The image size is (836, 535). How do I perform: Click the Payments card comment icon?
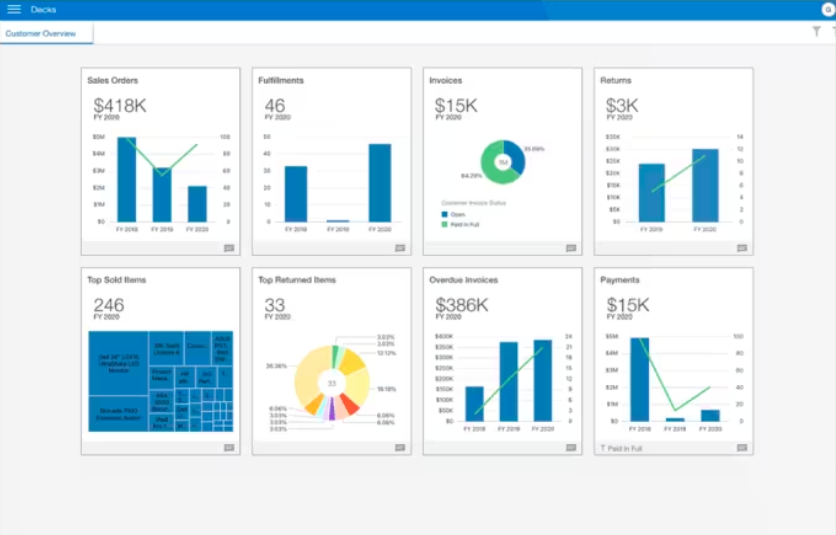click(x=742, y=448)
